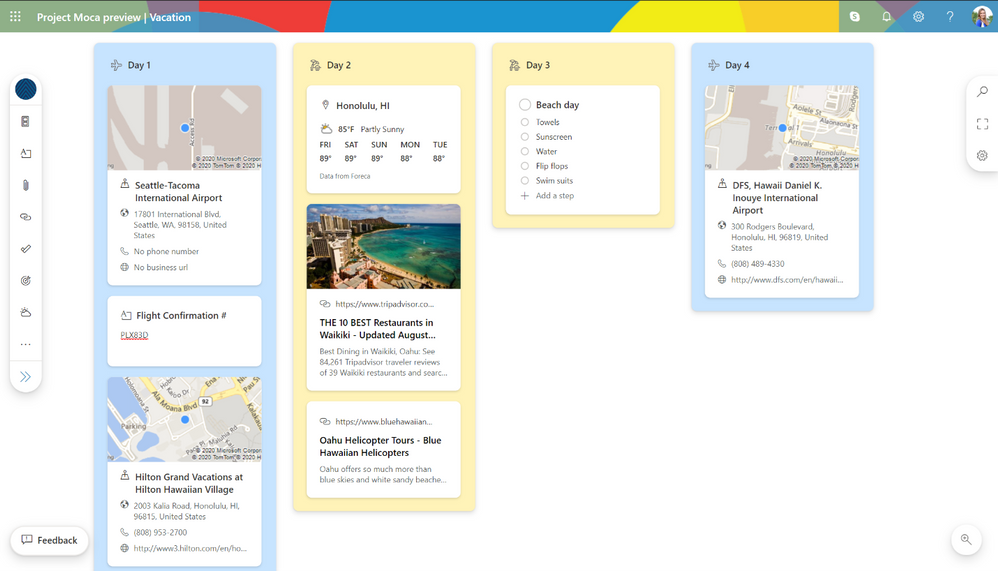Add a weather card from sidebar
The image size is (998, 571).
pyautogui.click(x=25, y=312)
